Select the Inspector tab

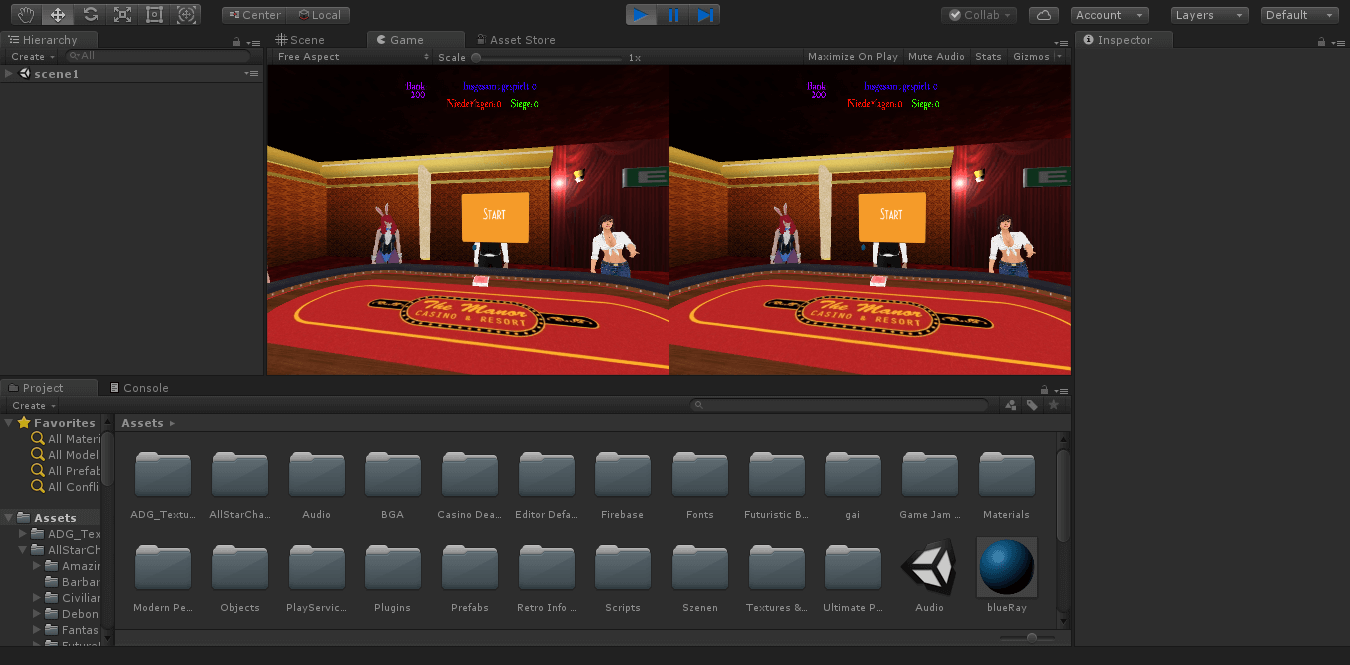[1125, 40]
